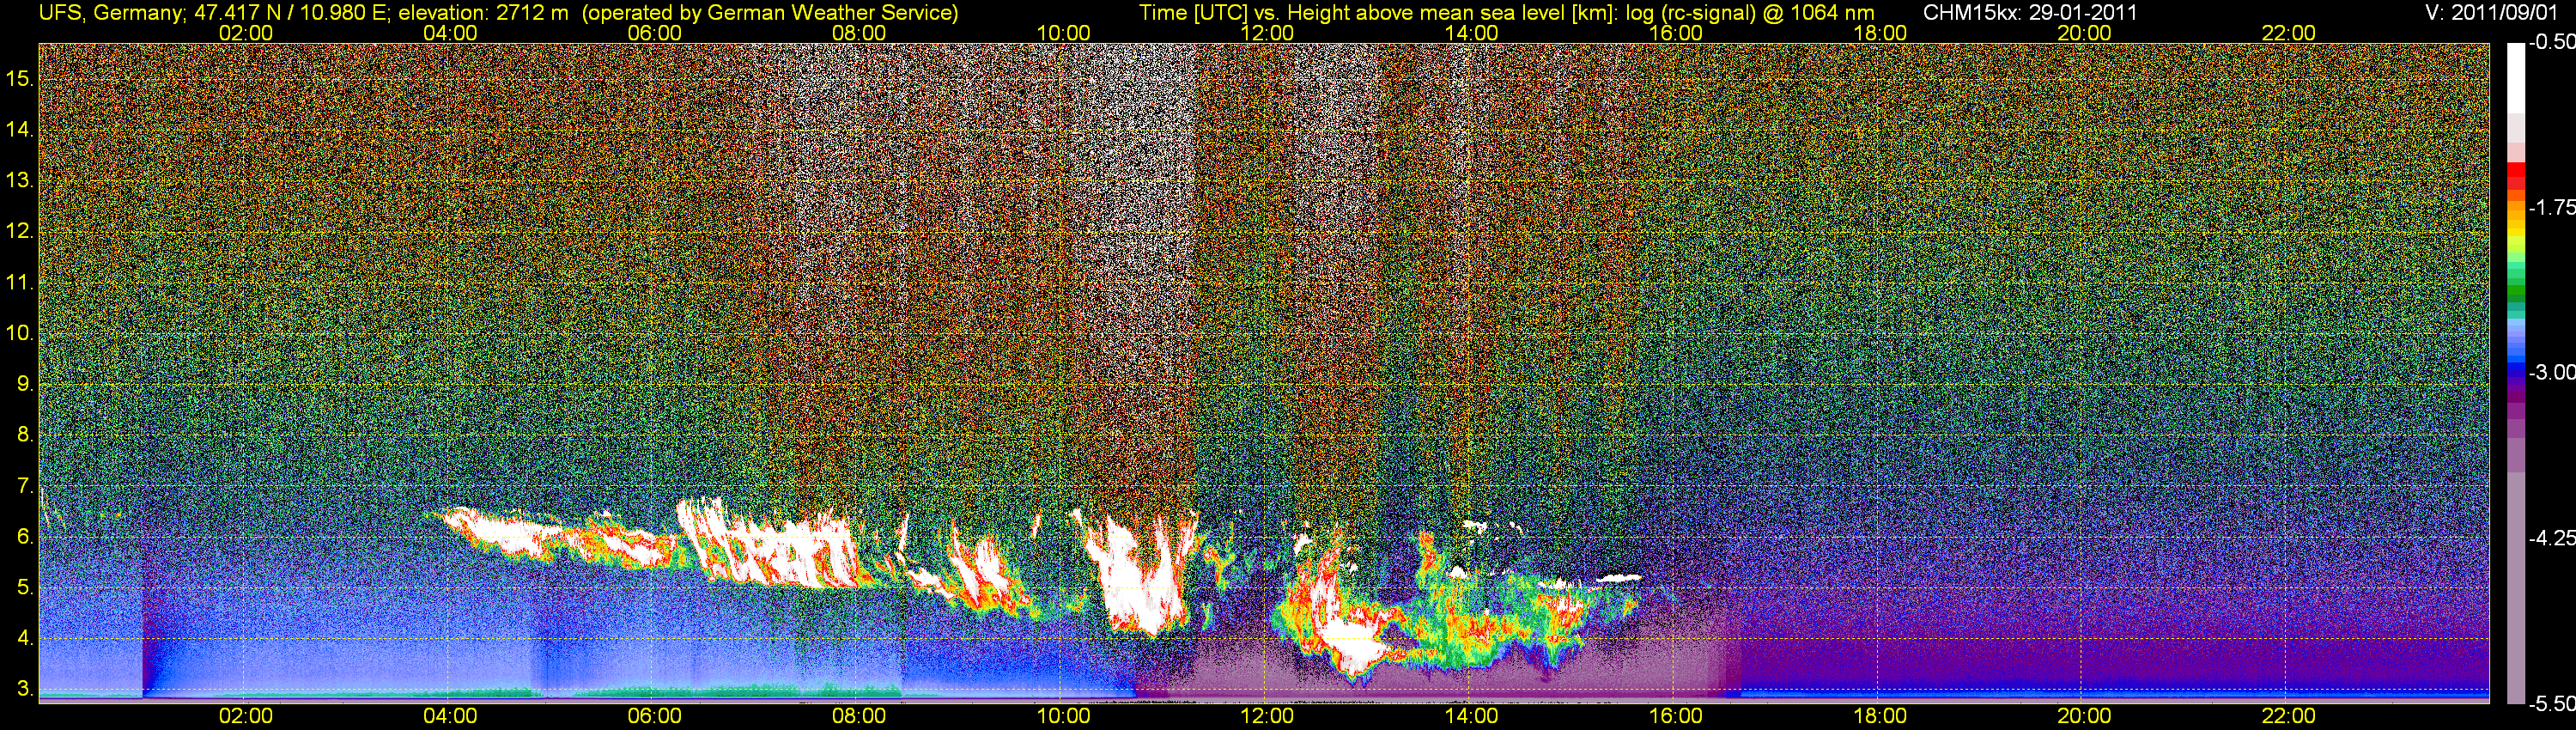Click the 06:00 label on the top time axis
The height and width of the screenshot is (730, 2576).
[655, 33]
